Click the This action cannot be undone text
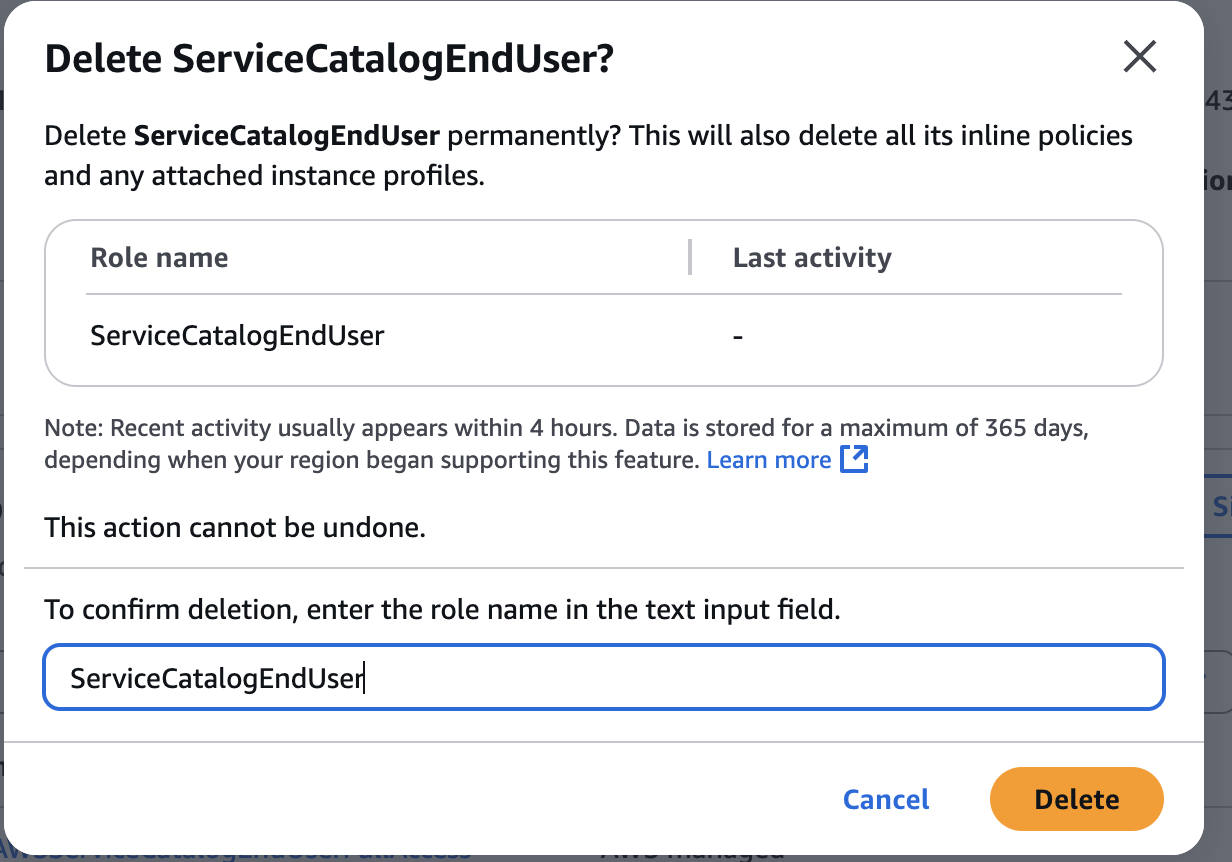The height and width of the screenshot is (862, 1232). [x=235, y=527]
